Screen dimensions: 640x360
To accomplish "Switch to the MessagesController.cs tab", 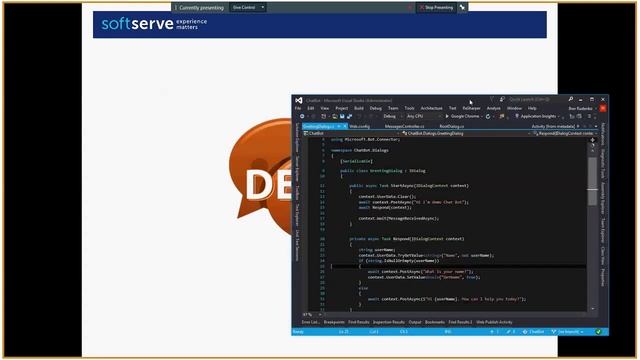I will click(x=404, y=127).
